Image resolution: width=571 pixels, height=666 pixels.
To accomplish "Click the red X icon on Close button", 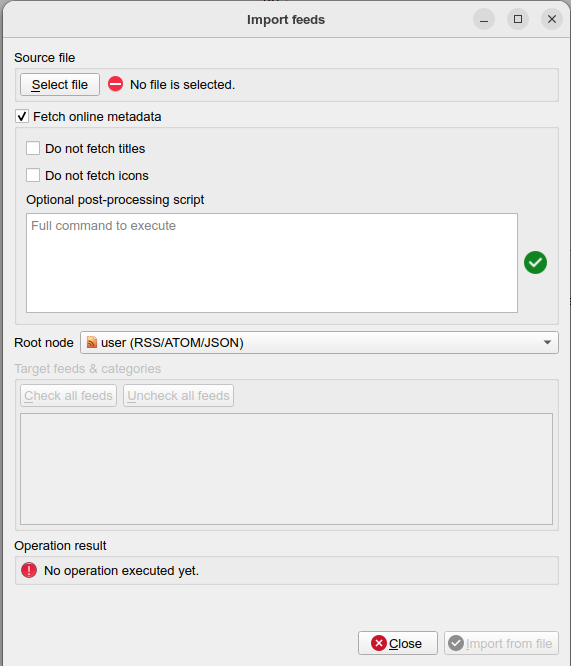I will (379, 643).
